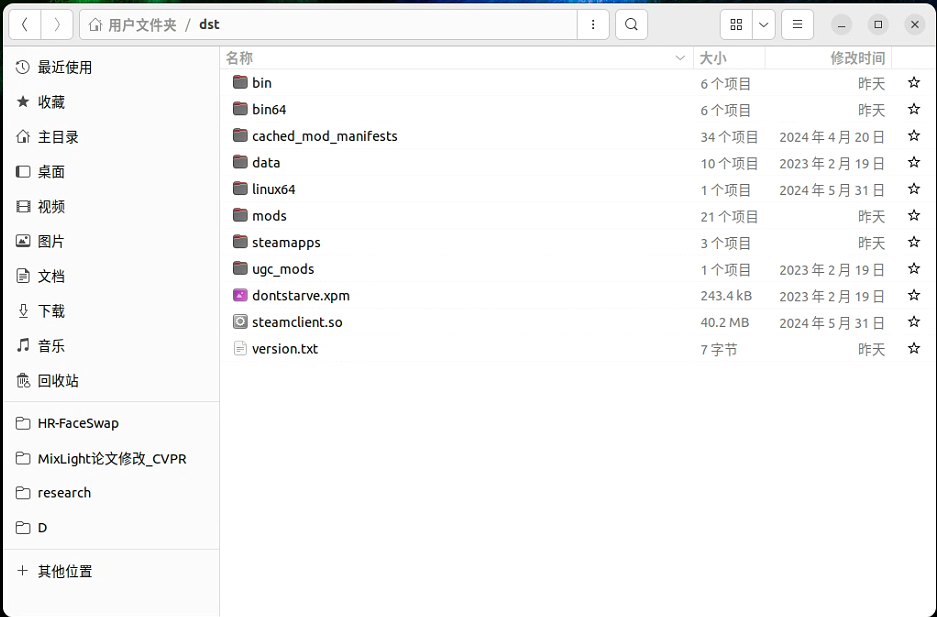Open the D bookmark folder
The width and height of the screenshot is (937, 617).
pyautogui.click(x=111, y=527)
